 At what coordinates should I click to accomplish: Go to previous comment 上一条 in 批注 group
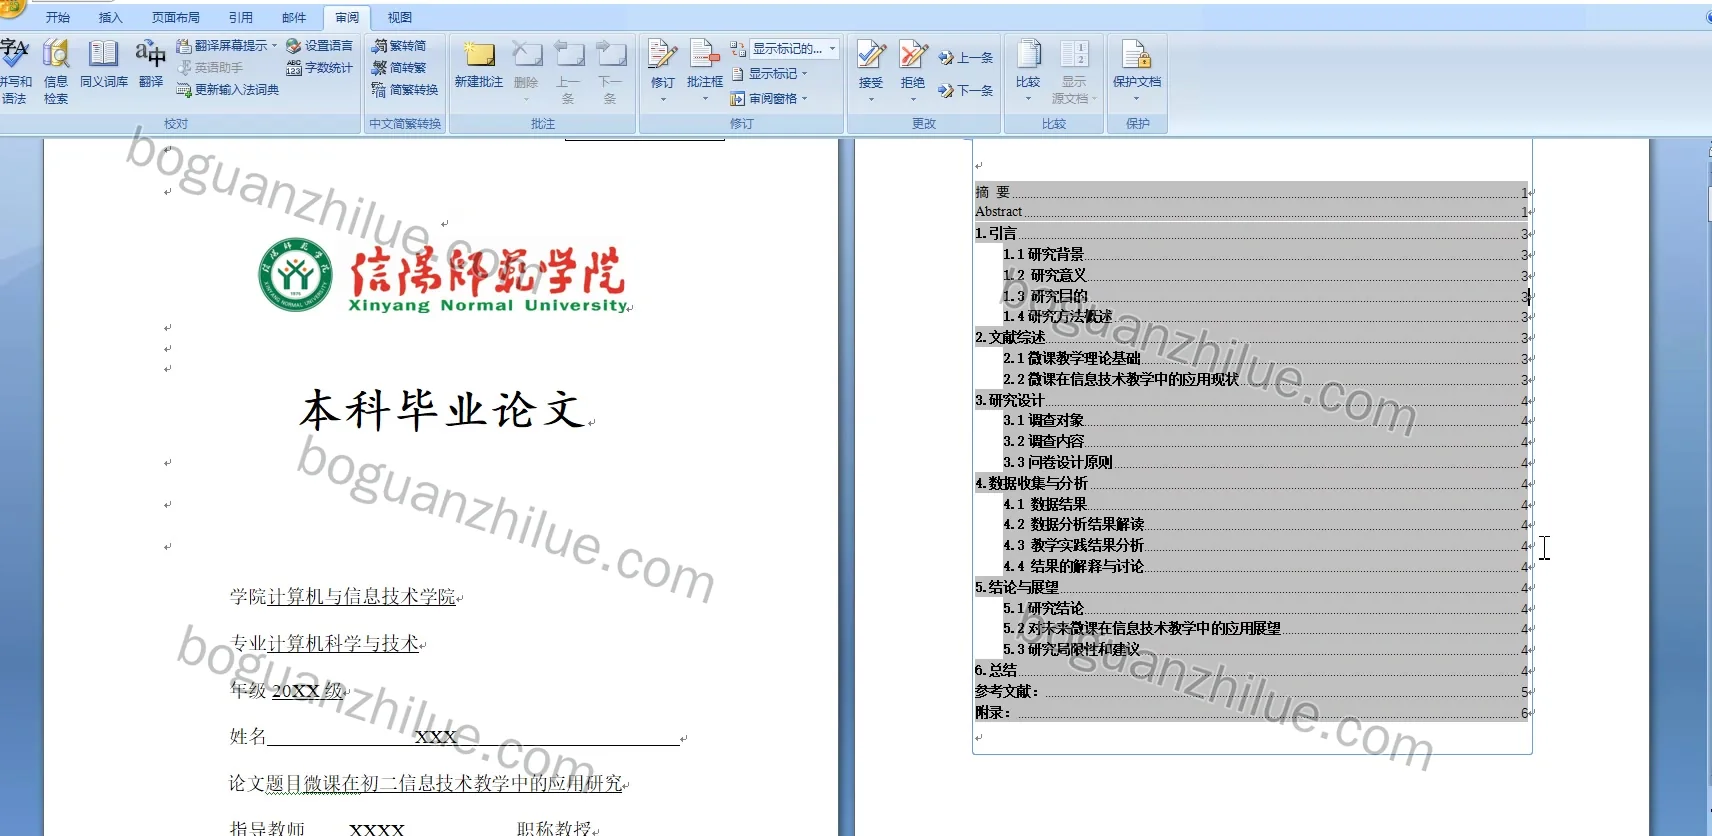click(x=568, y=71)
